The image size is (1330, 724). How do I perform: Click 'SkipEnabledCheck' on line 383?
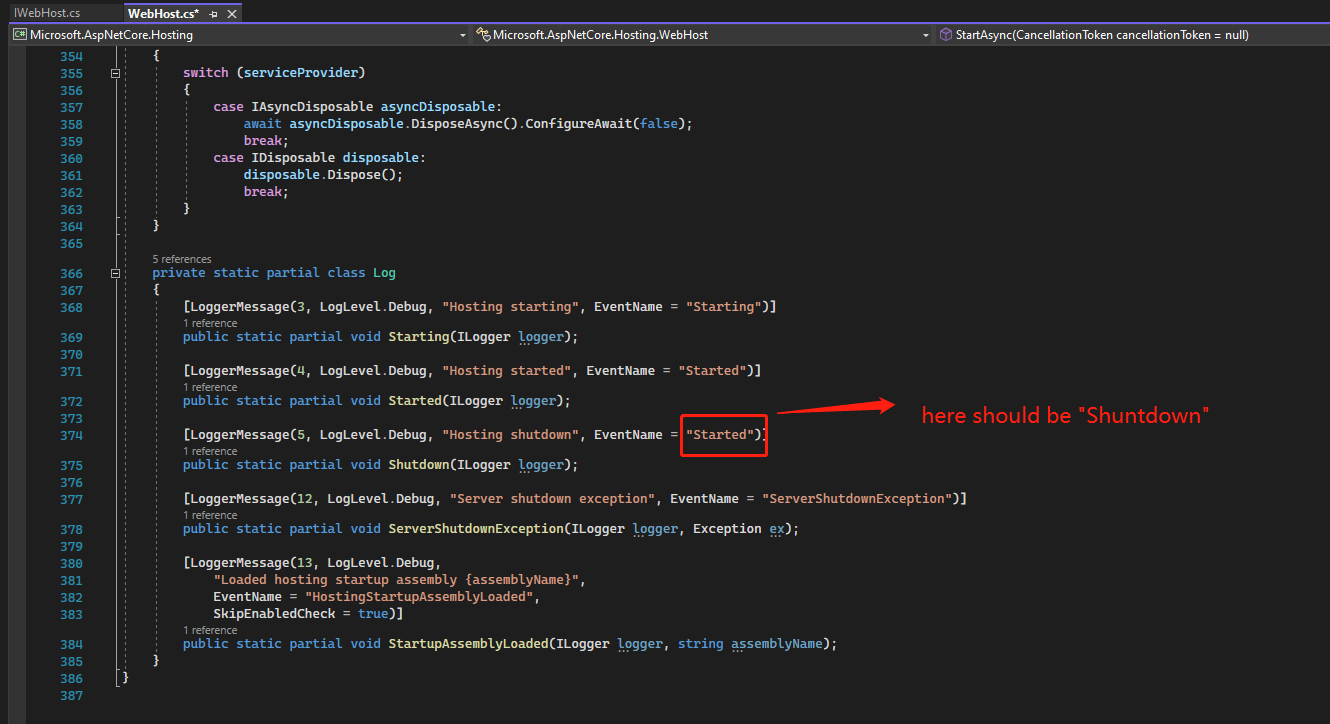click(274, 614)
